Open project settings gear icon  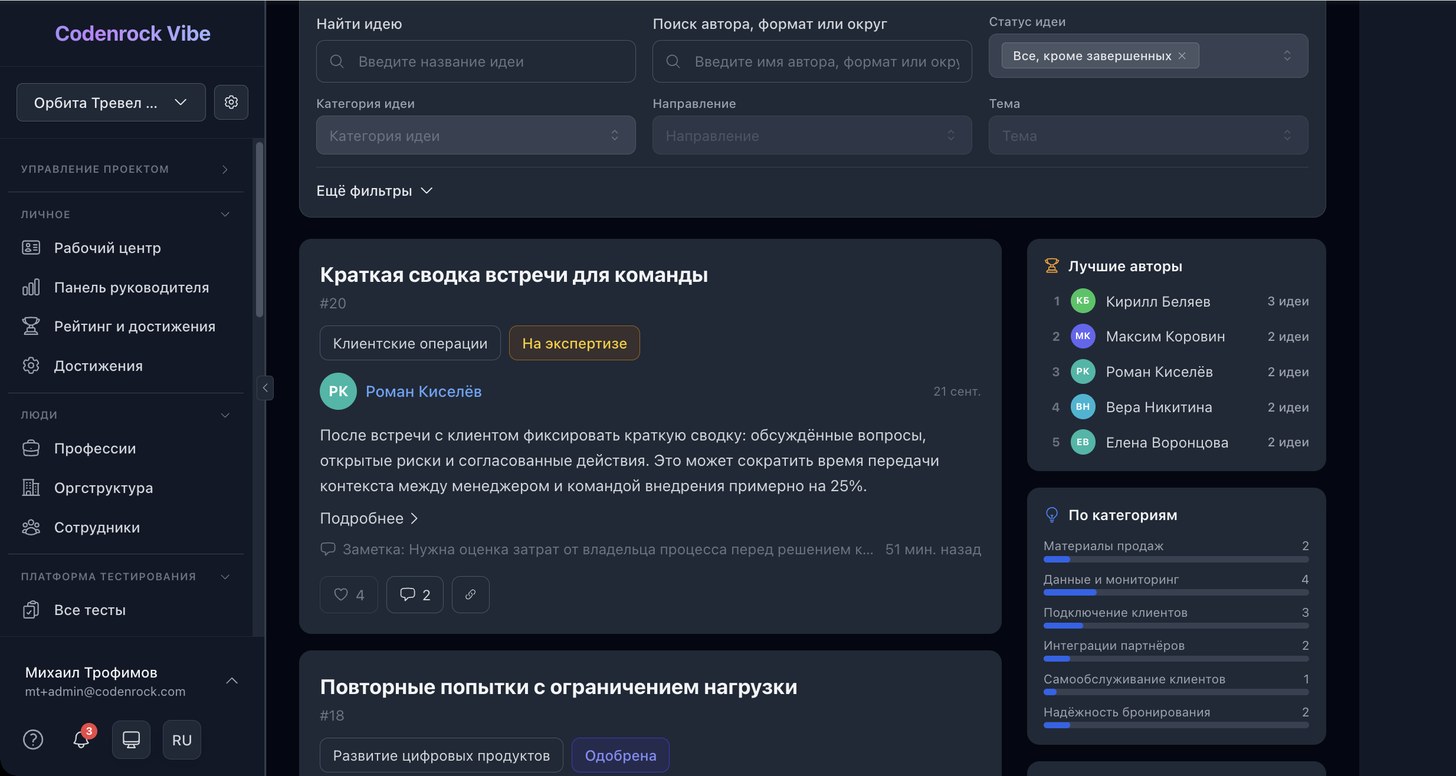pyautogui.click(x=231, y=102)
